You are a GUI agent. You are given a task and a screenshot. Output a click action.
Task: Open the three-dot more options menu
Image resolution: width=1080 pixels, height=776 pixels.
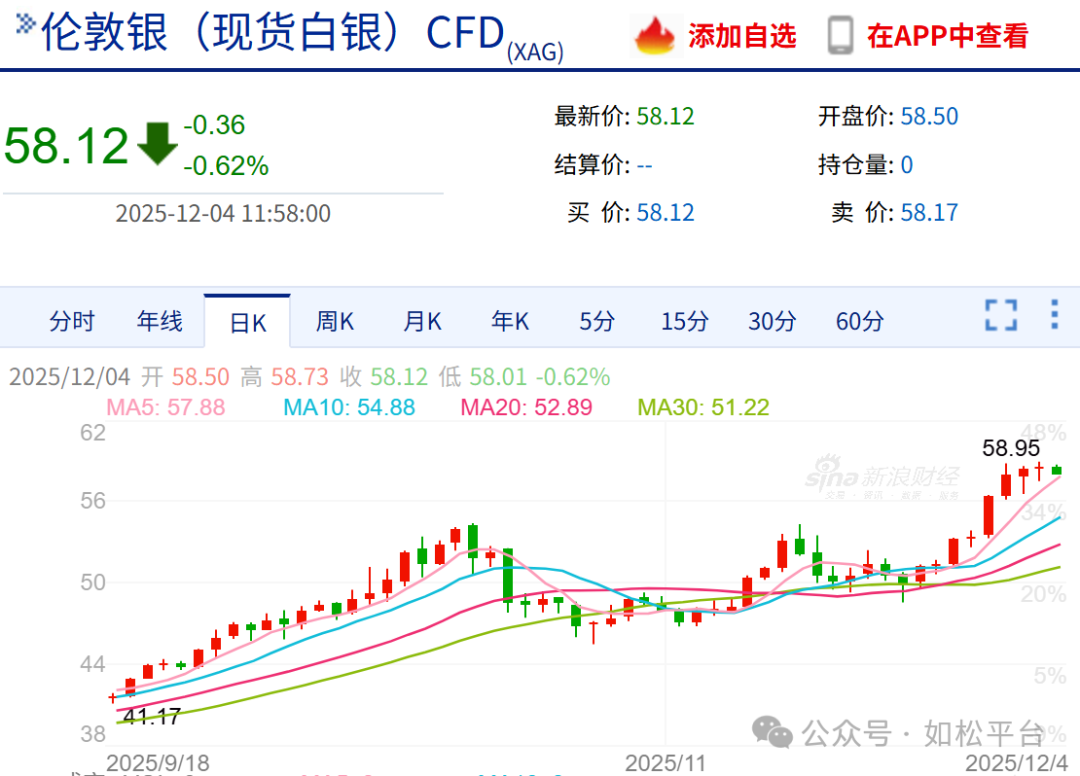1053,315
